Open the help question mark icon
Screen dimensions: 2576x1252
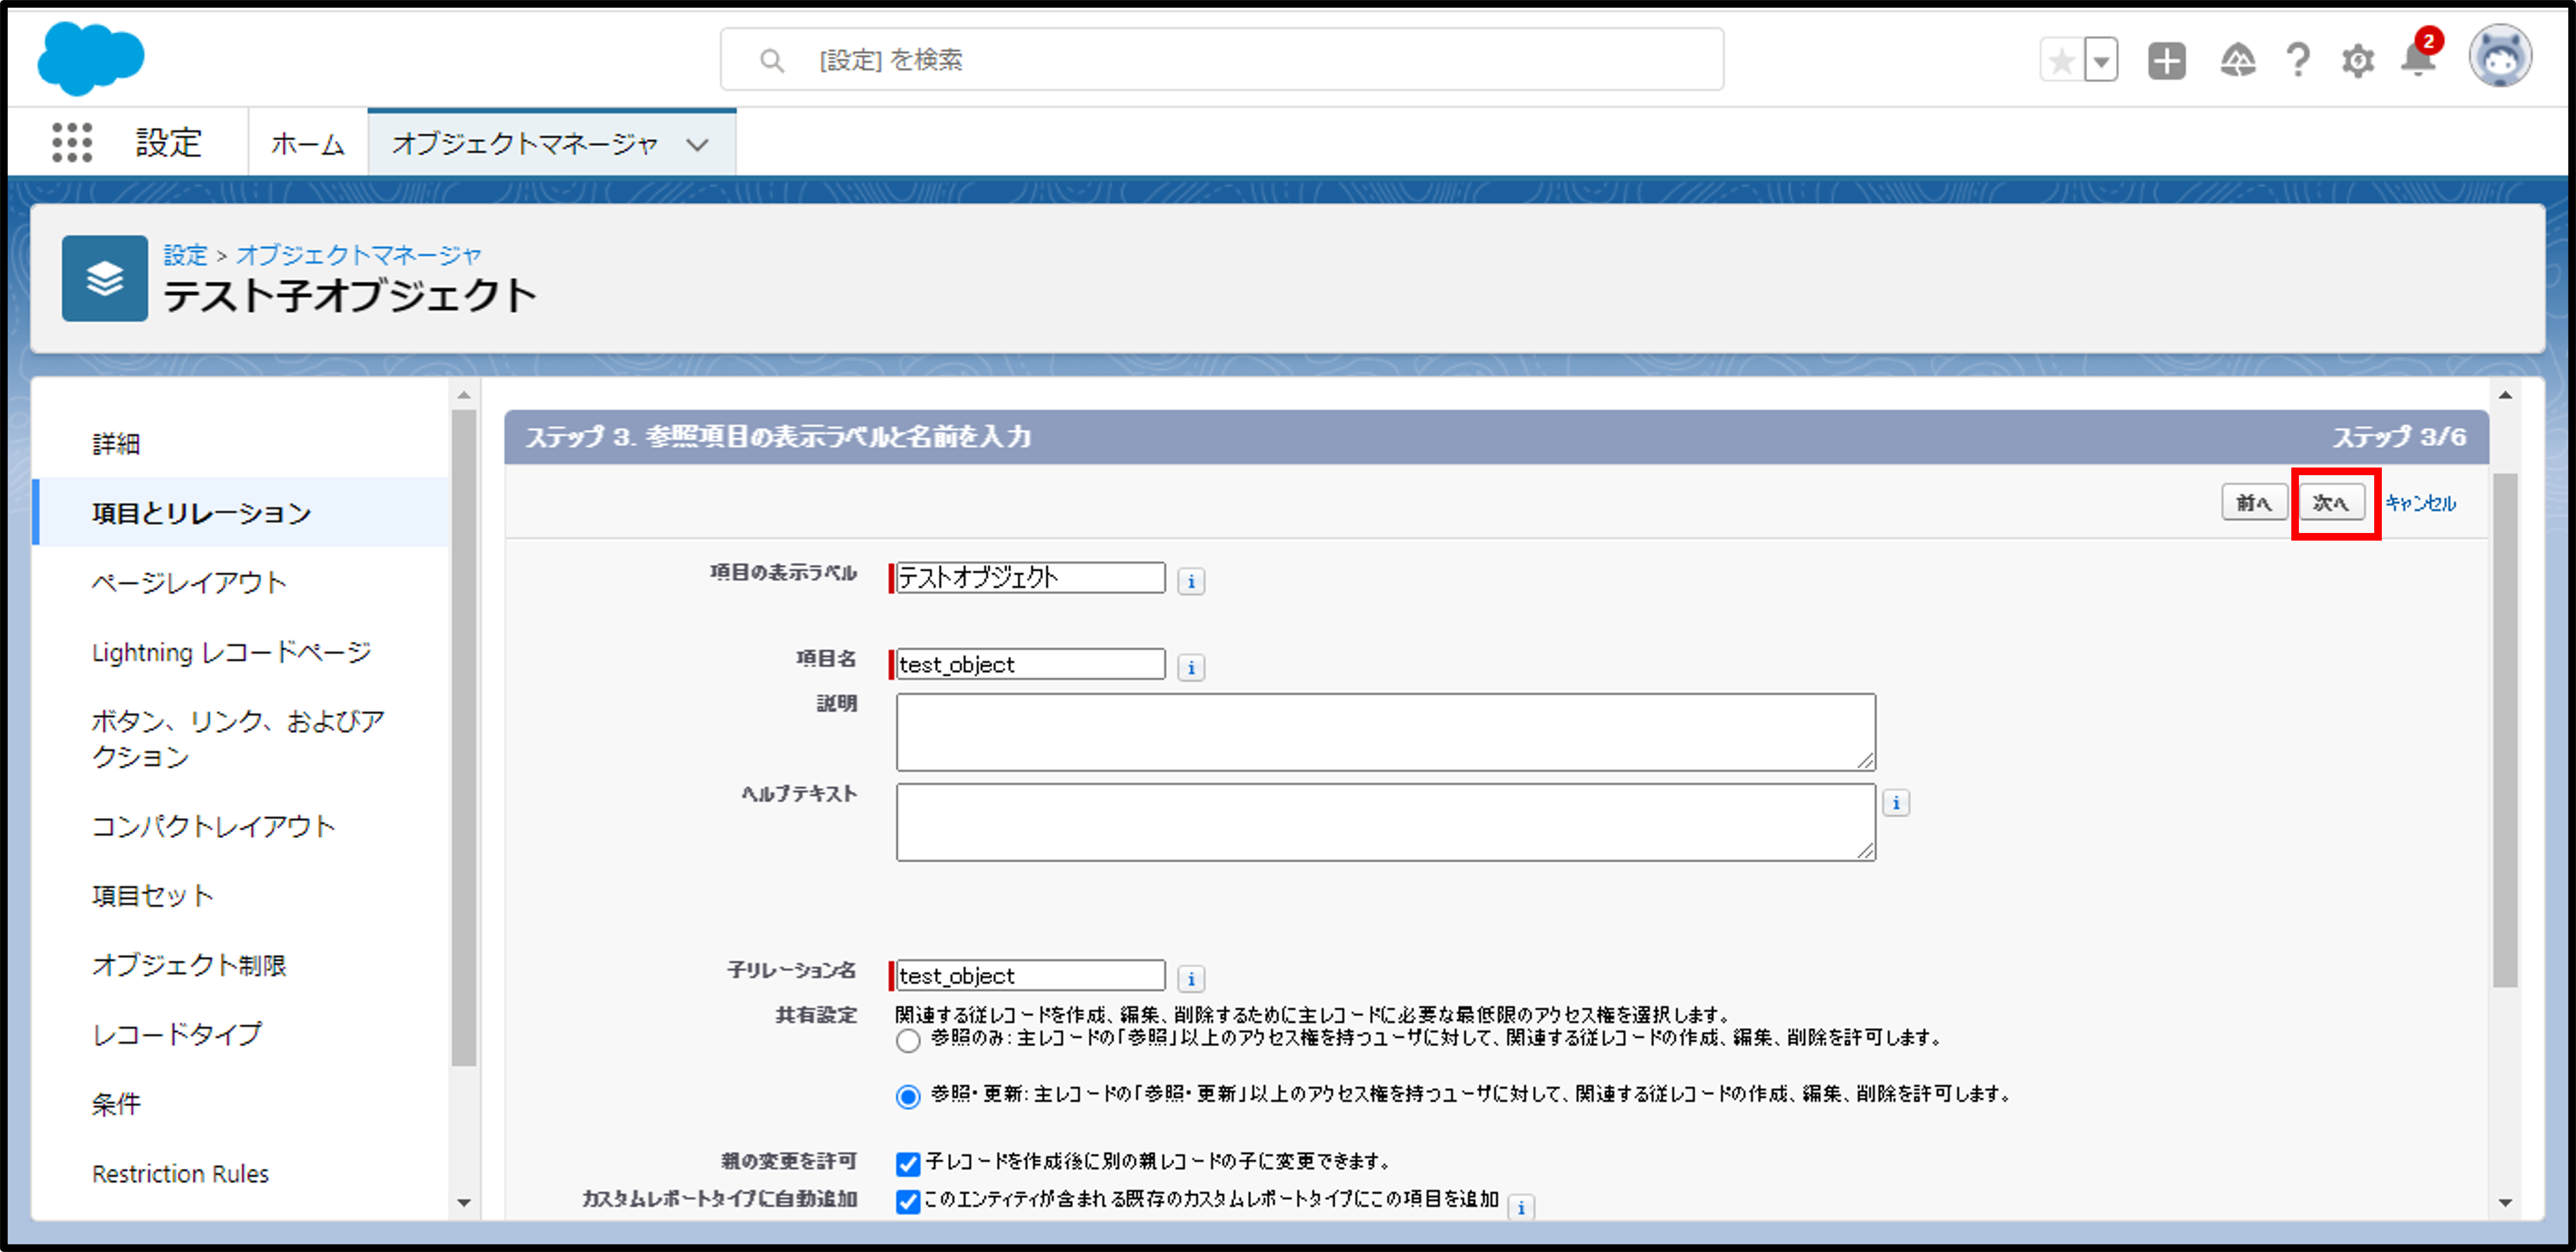click(x=2298, y=61)
